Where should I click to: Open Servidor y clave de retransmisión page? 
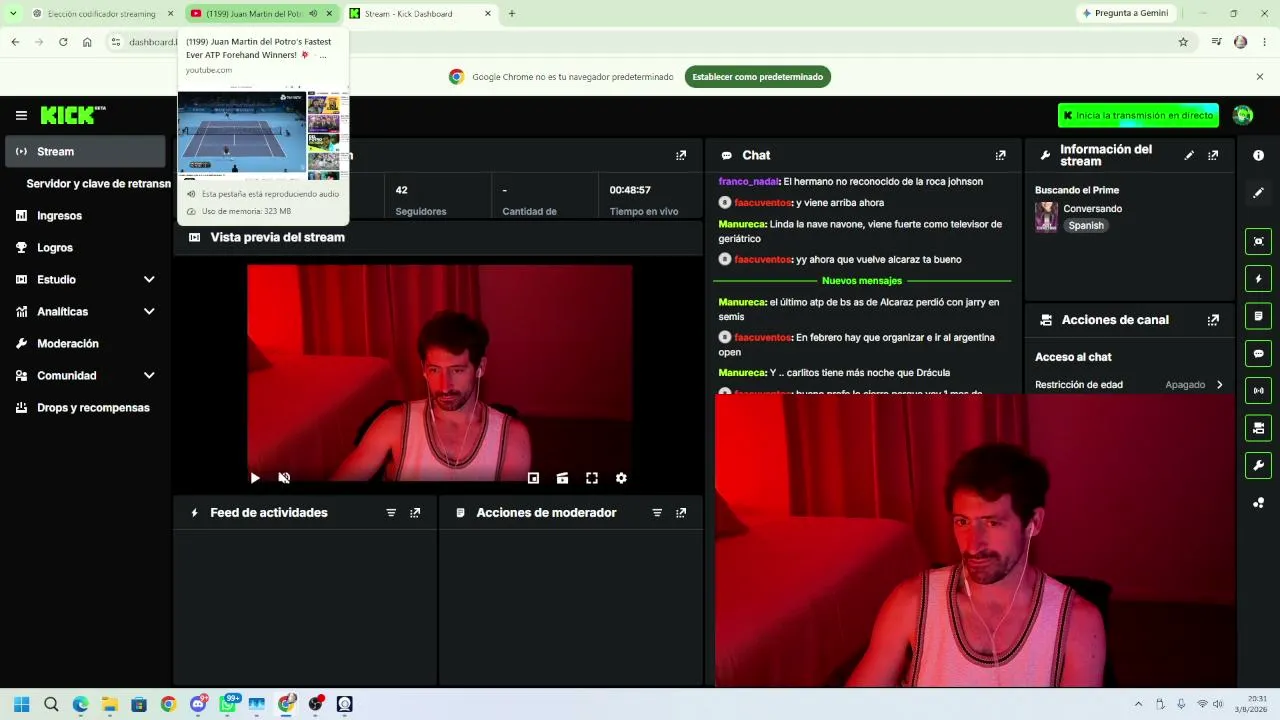[x=98, y=184]
